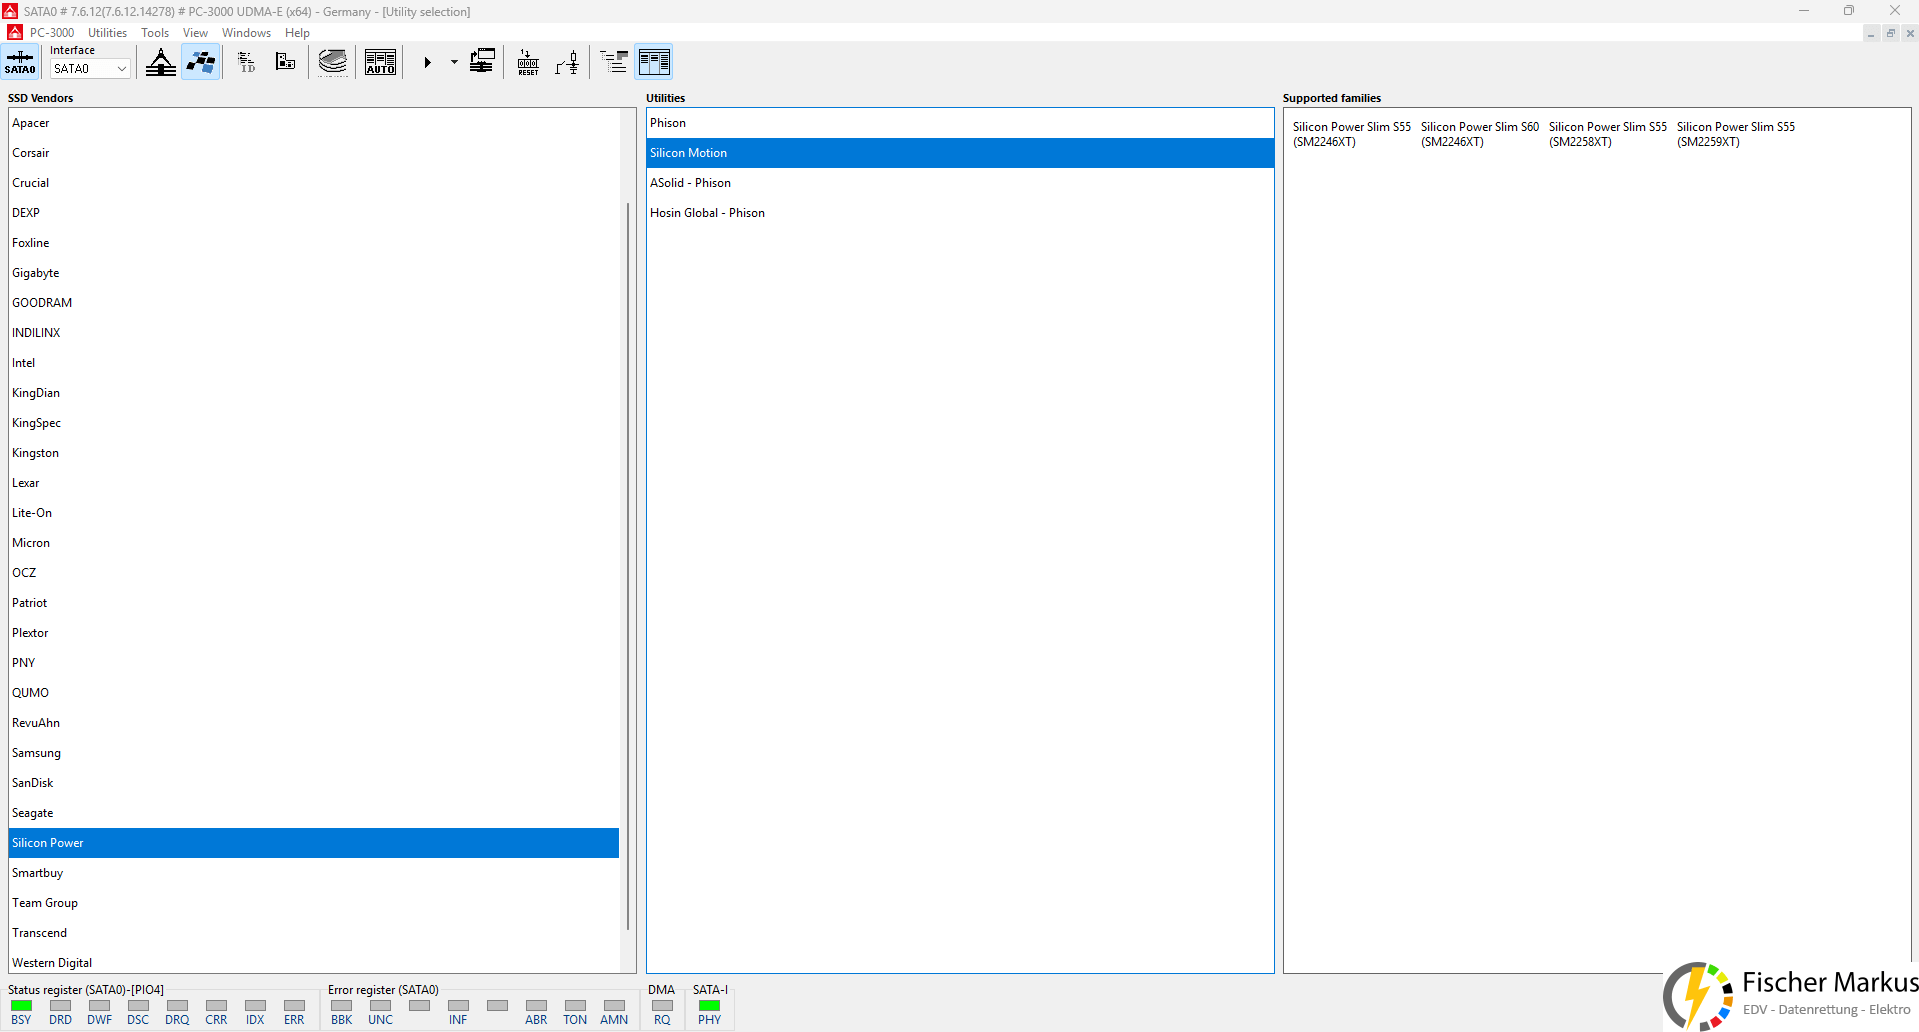Click the disk platters toolbar icon

333,62
